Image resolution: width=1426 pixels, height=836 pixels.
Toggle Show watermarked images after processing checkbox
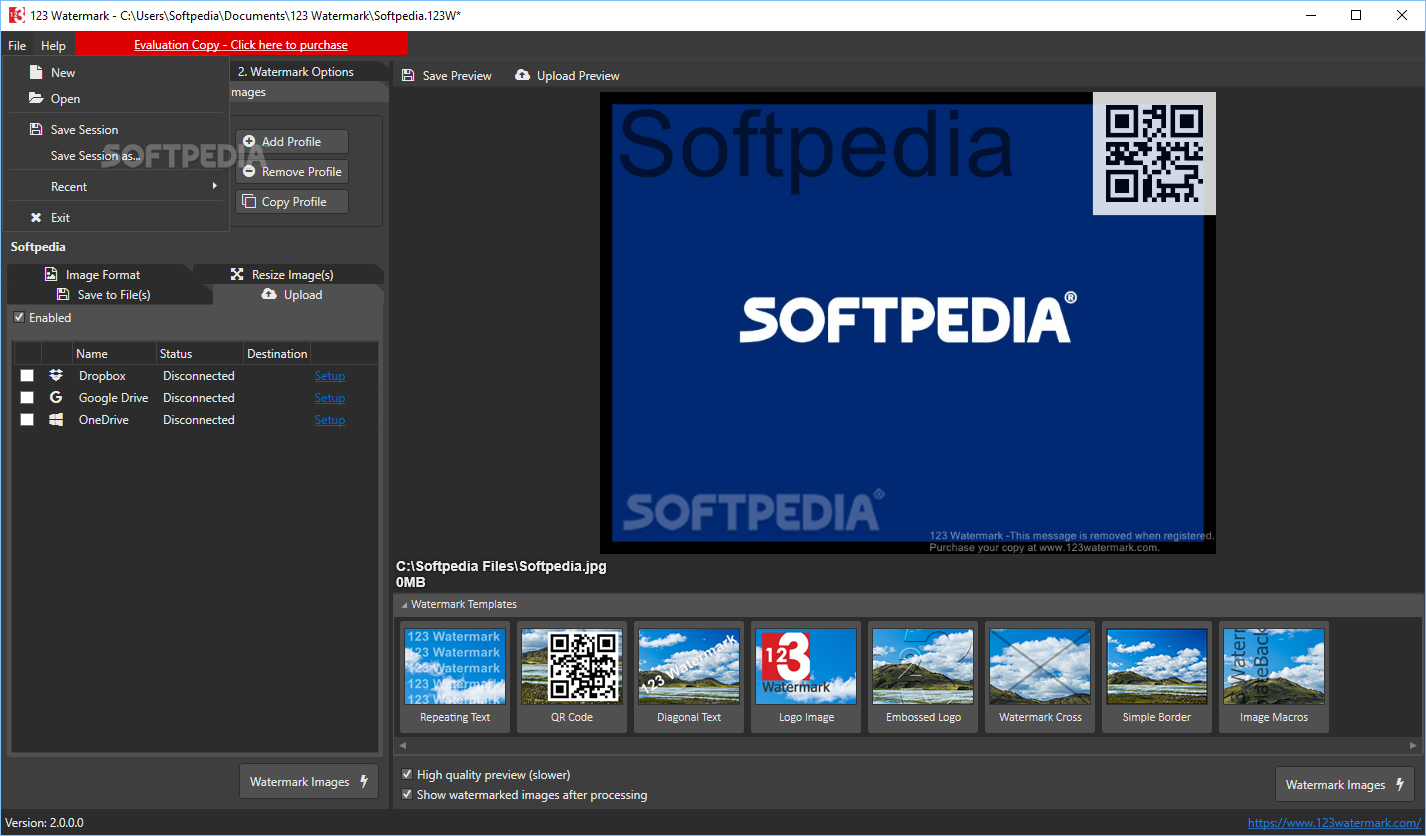coord(407,795)
